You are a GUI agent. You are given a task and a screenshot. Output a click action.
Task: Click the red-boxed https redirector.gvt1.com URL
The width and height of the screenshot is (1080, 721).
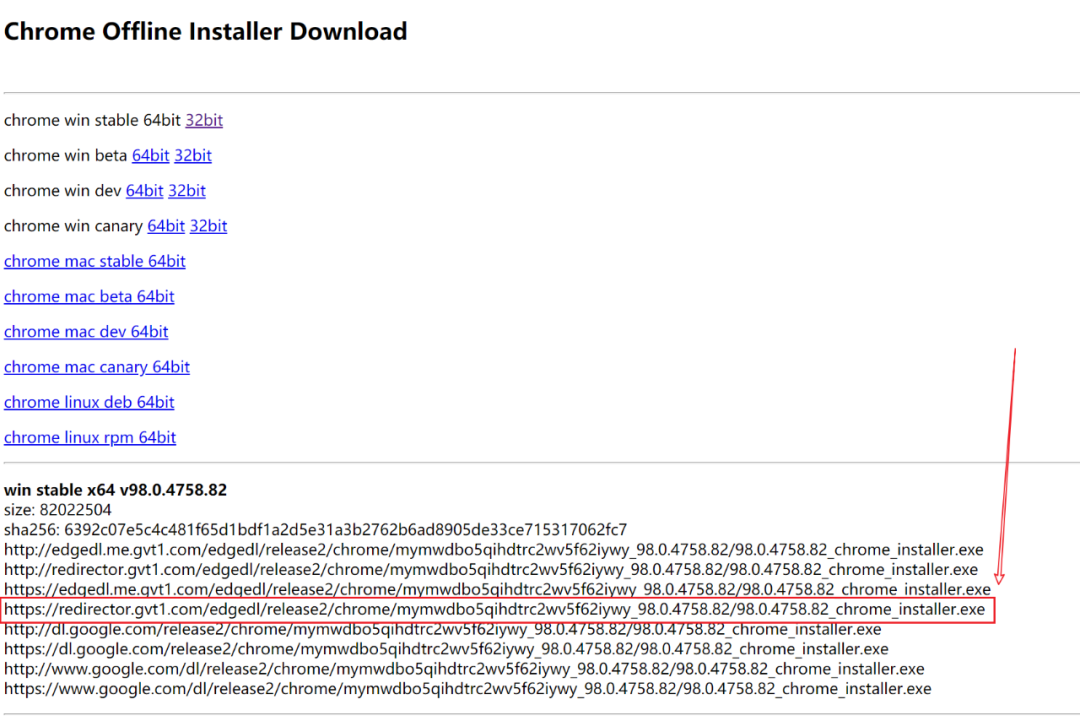pyautogui.click(x=494, y=610)
